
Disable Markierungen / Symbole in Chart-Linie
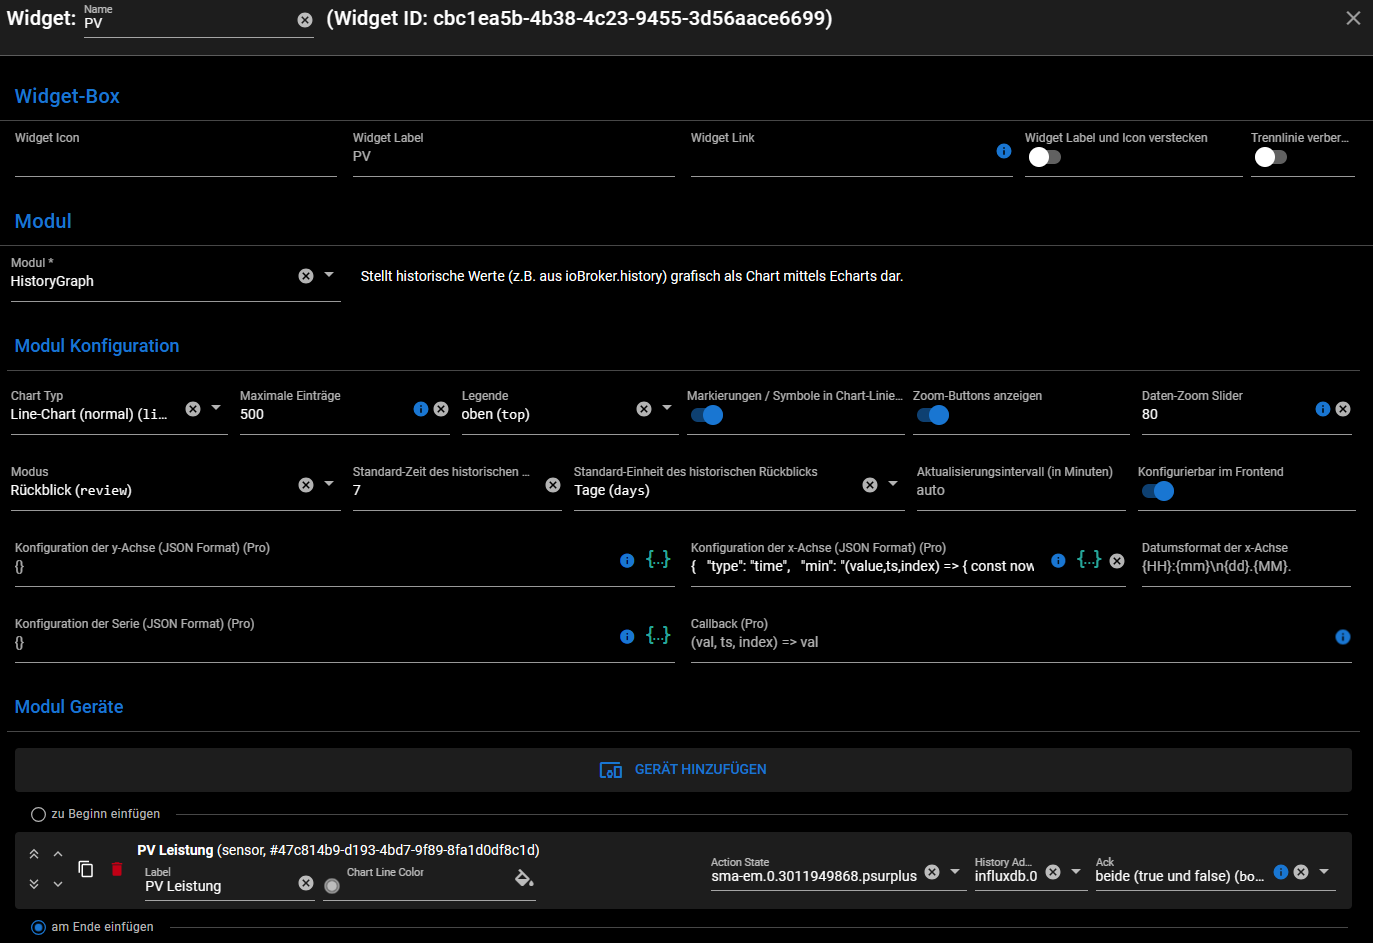[x=707, y=415]
